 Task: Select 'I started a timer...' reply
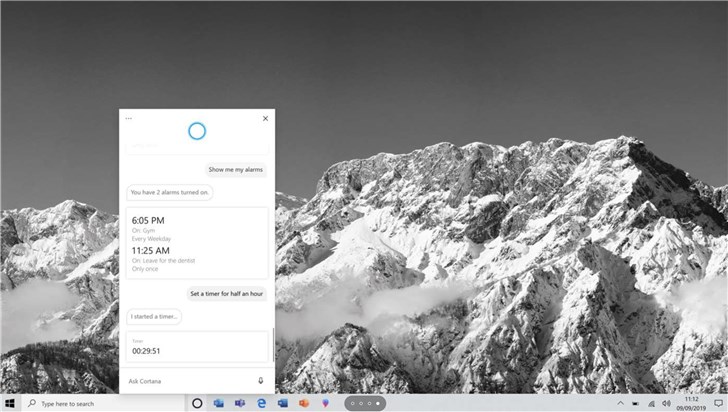tap(154, 316)
